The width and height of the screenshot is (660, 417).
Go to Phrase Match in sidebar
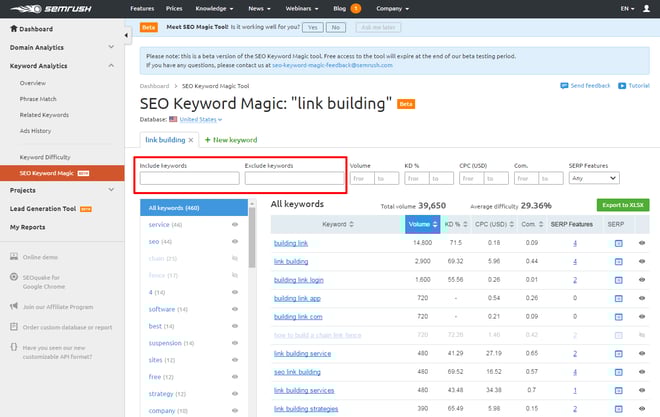point(38,99)
